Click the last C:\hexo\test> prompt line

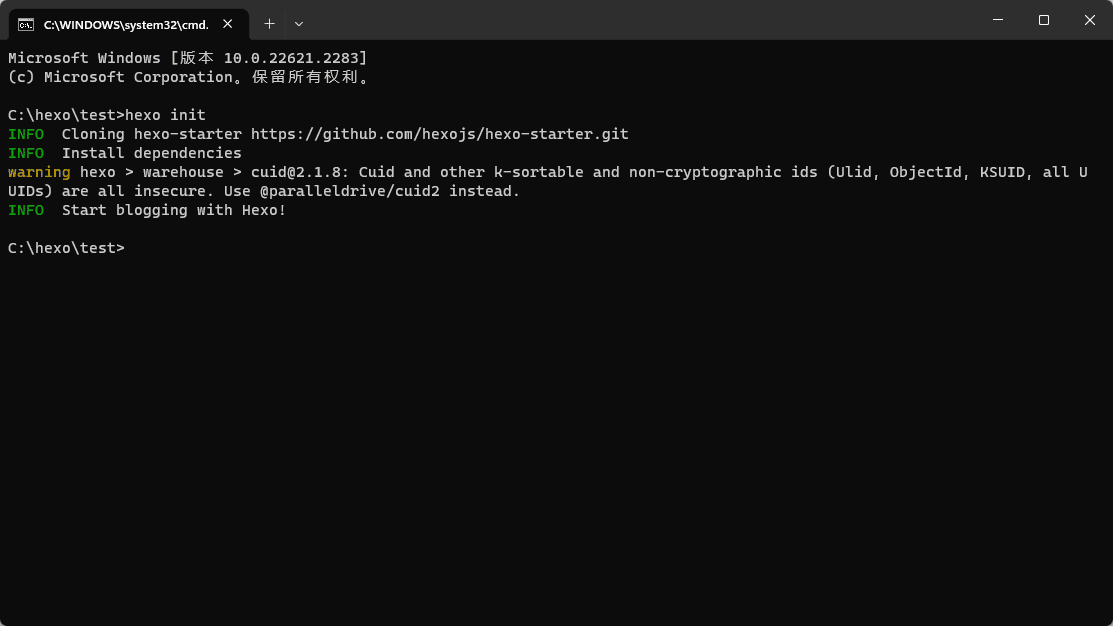(66, 248)
